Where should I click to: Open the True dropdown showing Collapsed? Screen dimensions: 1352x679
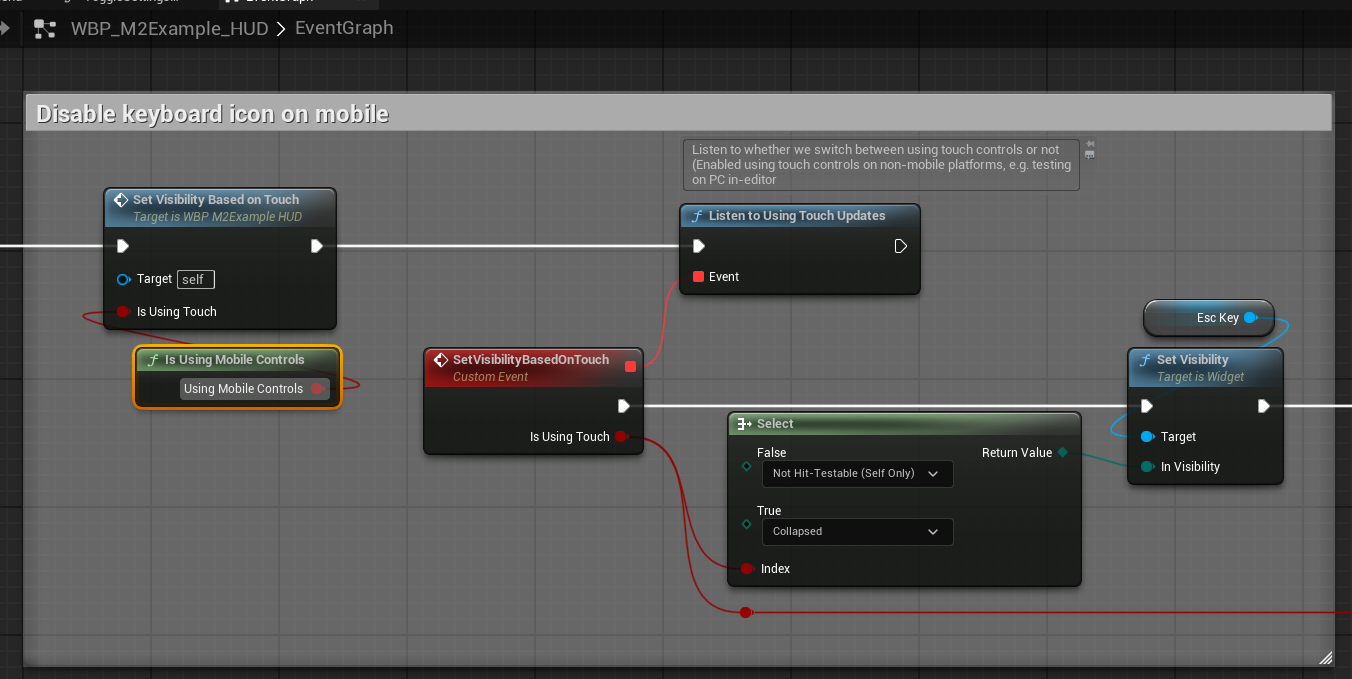tap(857, 532)
